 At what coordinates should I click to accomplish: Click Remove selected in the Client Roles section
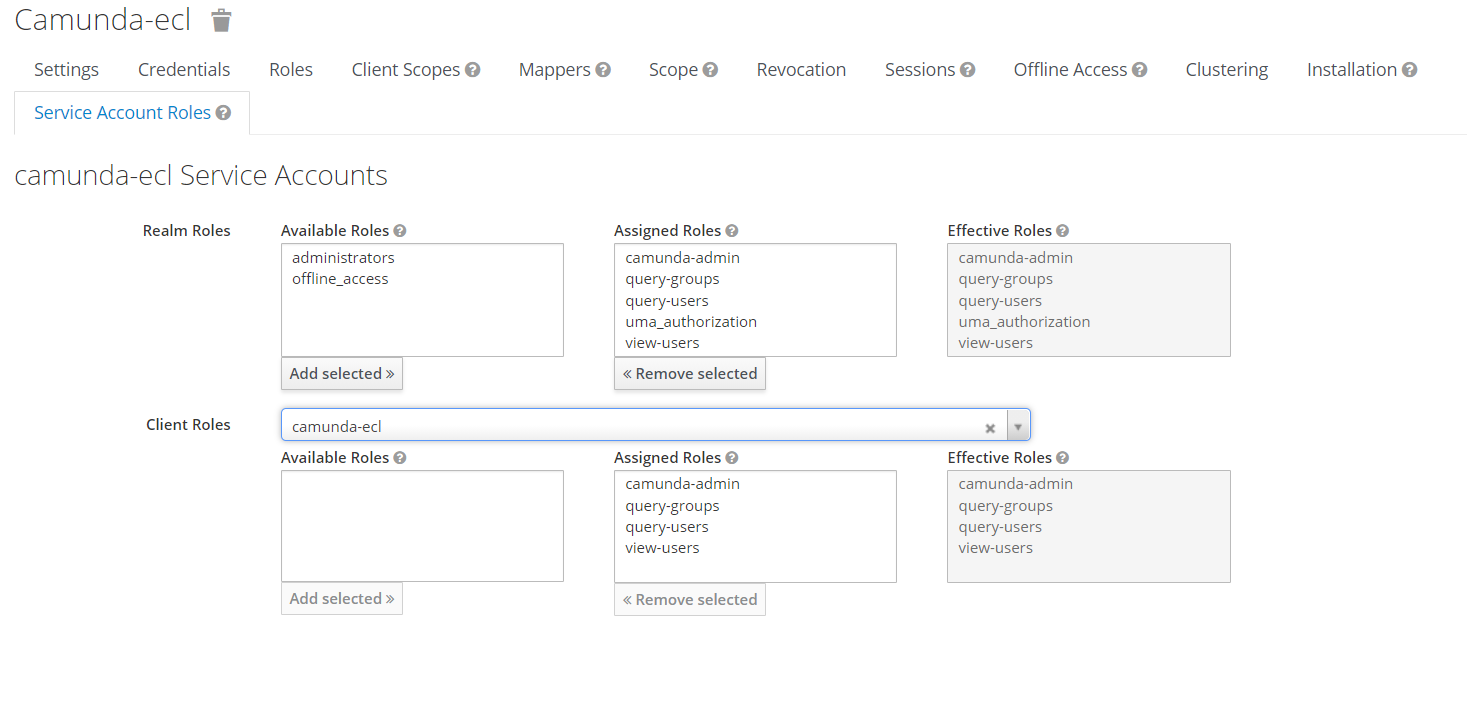click(x=689, y=599)
